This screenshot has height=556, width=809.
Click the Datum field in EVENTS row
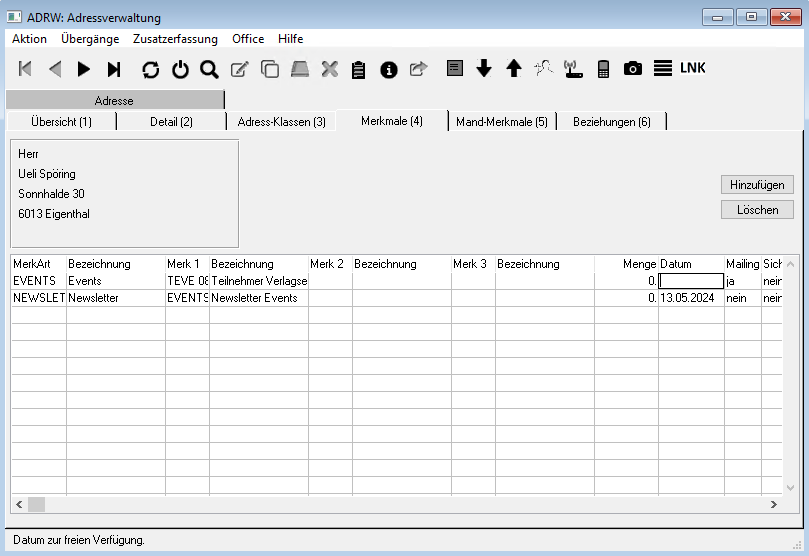click(690, 282)
